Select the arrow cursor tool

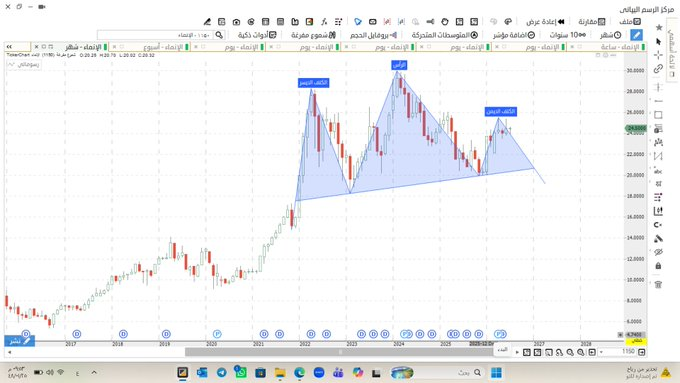658,42
